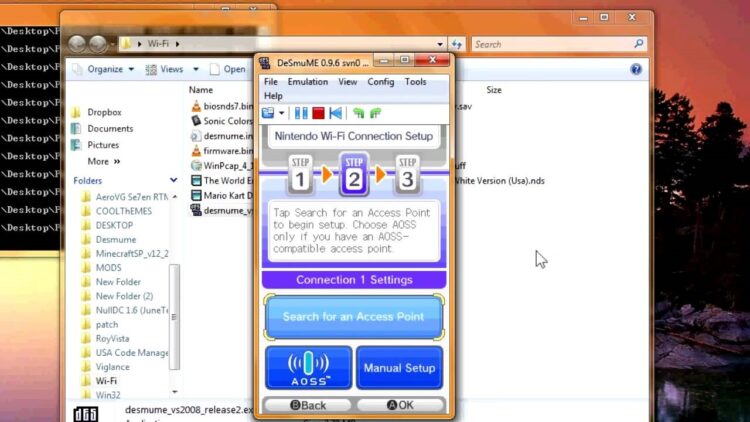Open the Organize dropdown in Explorer

(x=110, y=69)
